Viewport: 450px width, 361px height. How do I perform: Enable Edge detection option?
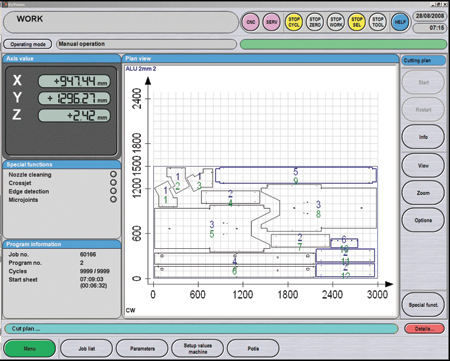[x=113, y=191]
